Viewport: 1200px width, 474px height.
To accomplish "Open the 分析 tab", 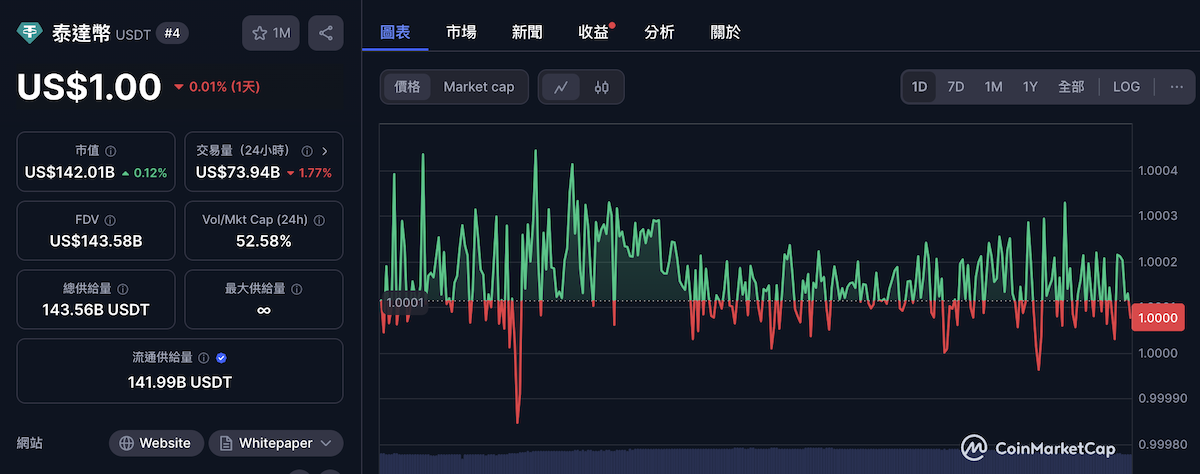I will pyautogui.click(x=659, y=32).
